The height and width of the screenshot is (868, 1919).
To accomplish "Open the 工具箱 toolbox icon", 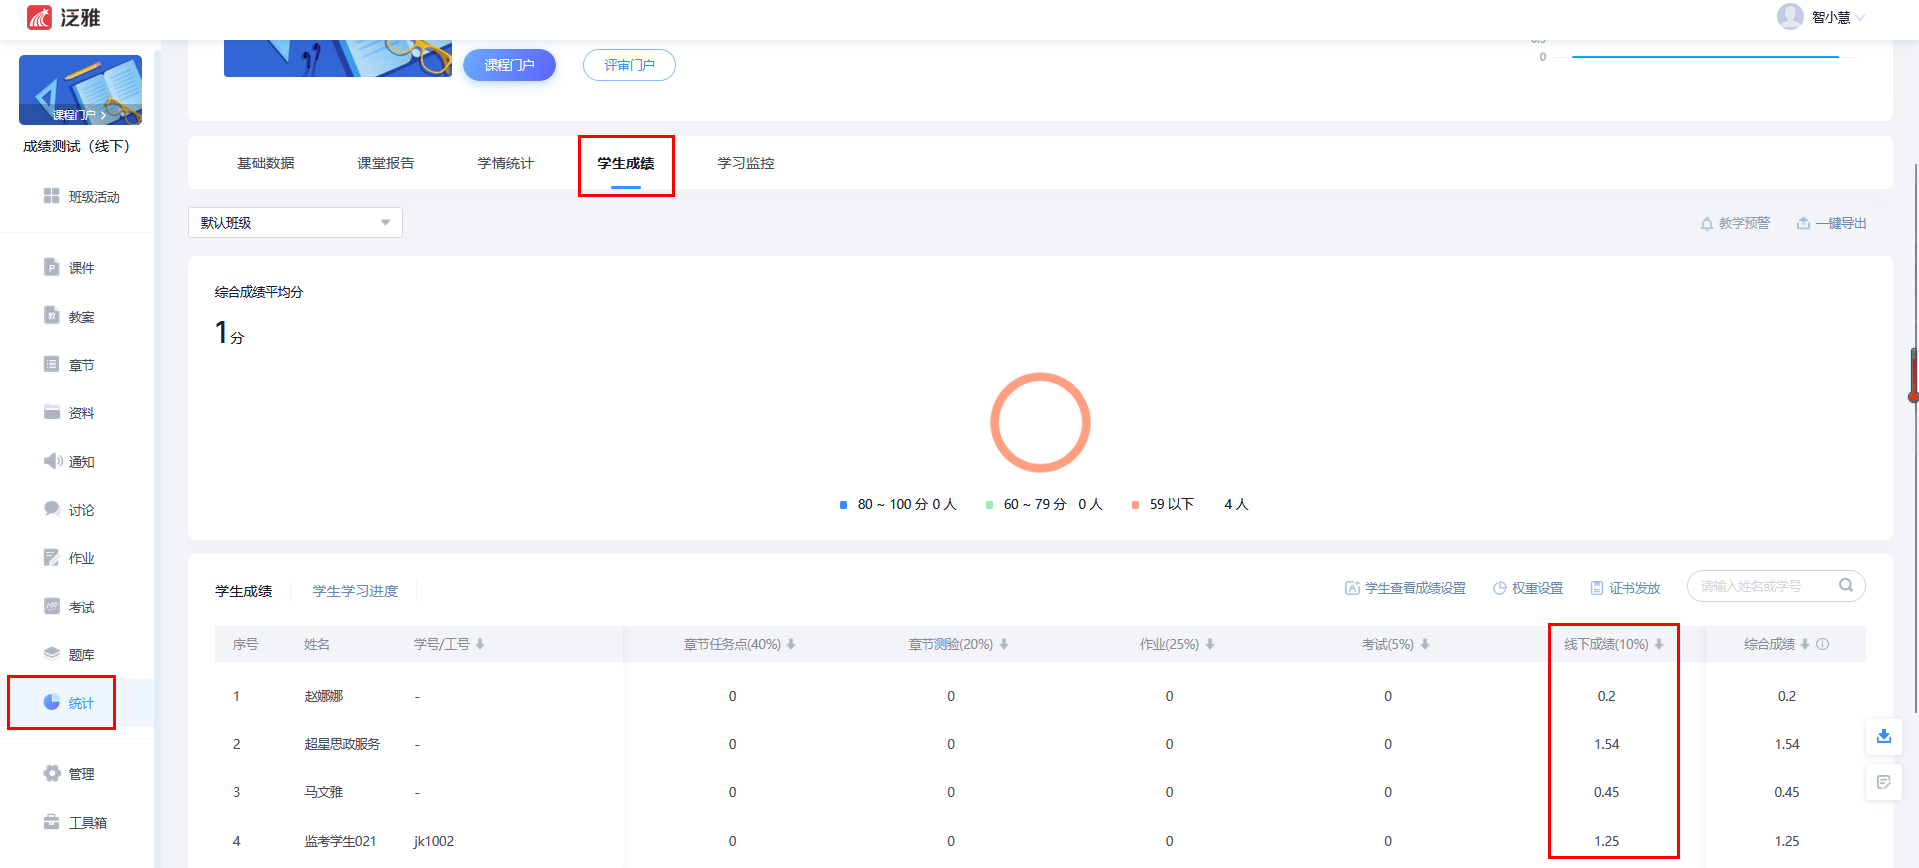I will tap(52, 822).
